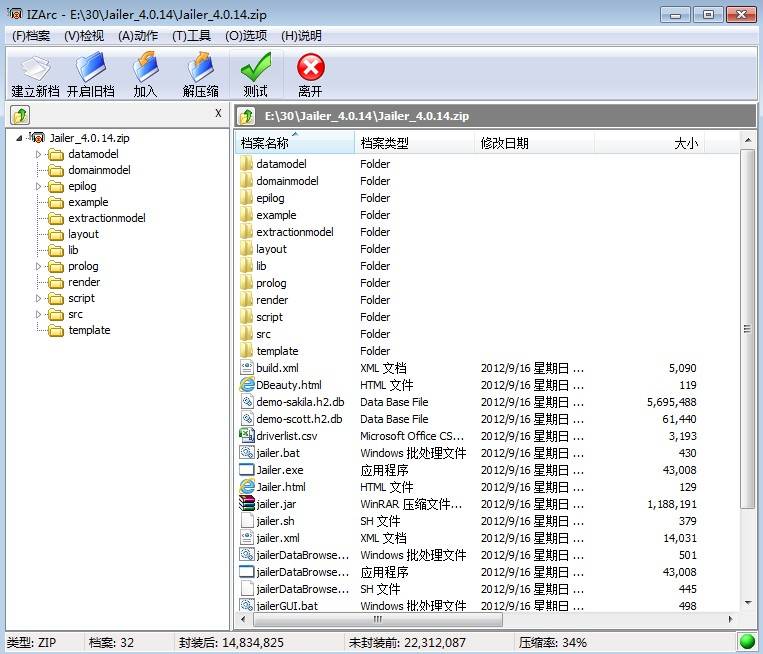Open the (T)工具 menu
Screen dimensions: 763x654
click(191, 35)
